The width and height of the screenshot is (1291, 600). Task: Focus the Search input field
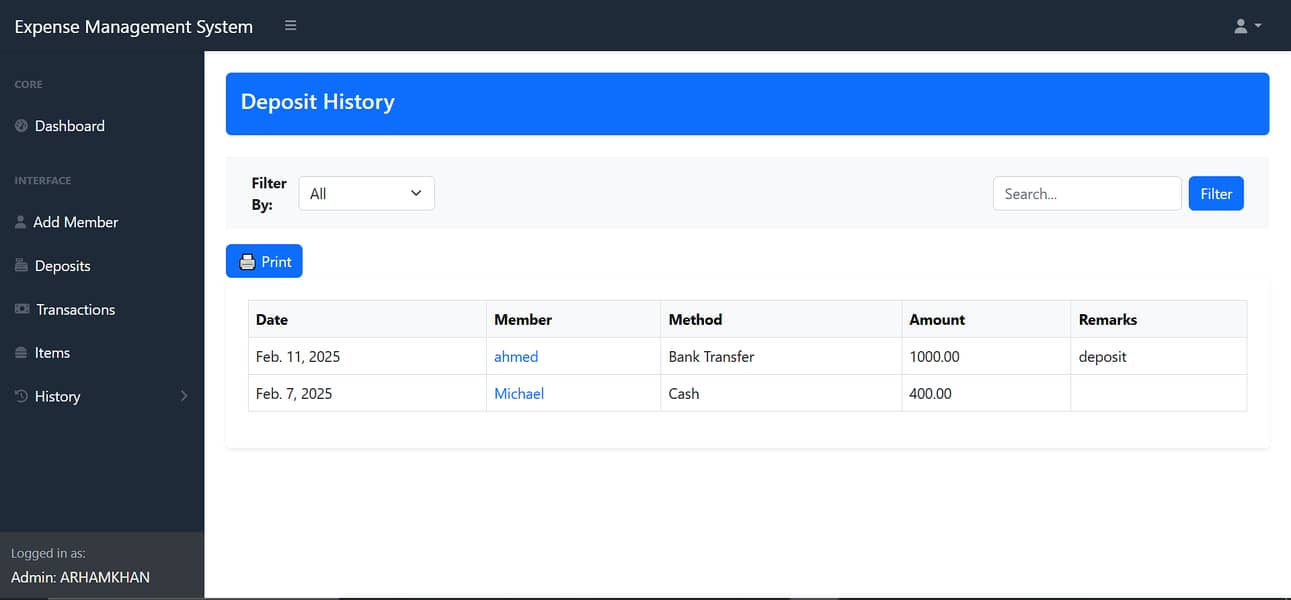[1087, 194]
